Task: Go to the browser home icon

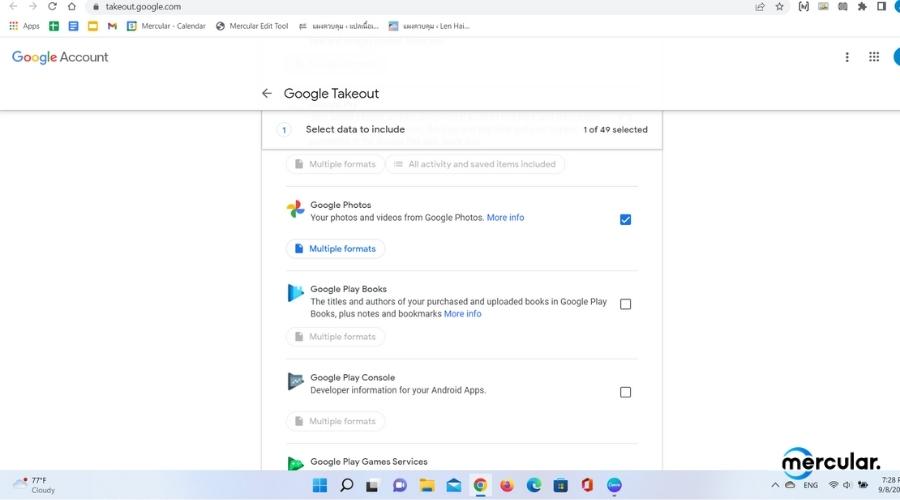Action: 72,6
